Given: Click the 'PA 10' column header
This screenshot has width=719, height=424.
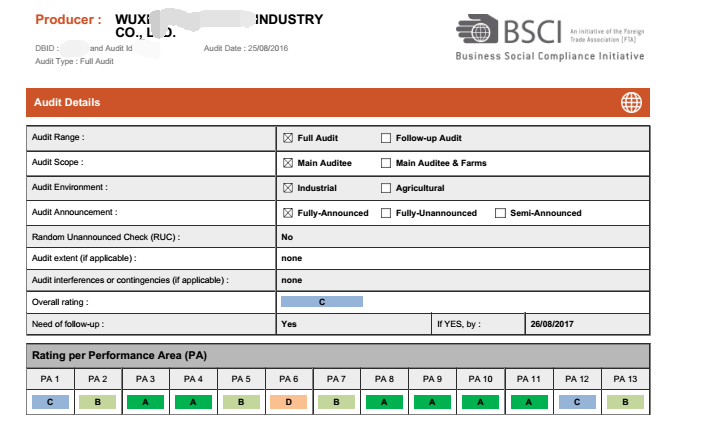Looking at the screenshot, I should click(x=481, y=379).
